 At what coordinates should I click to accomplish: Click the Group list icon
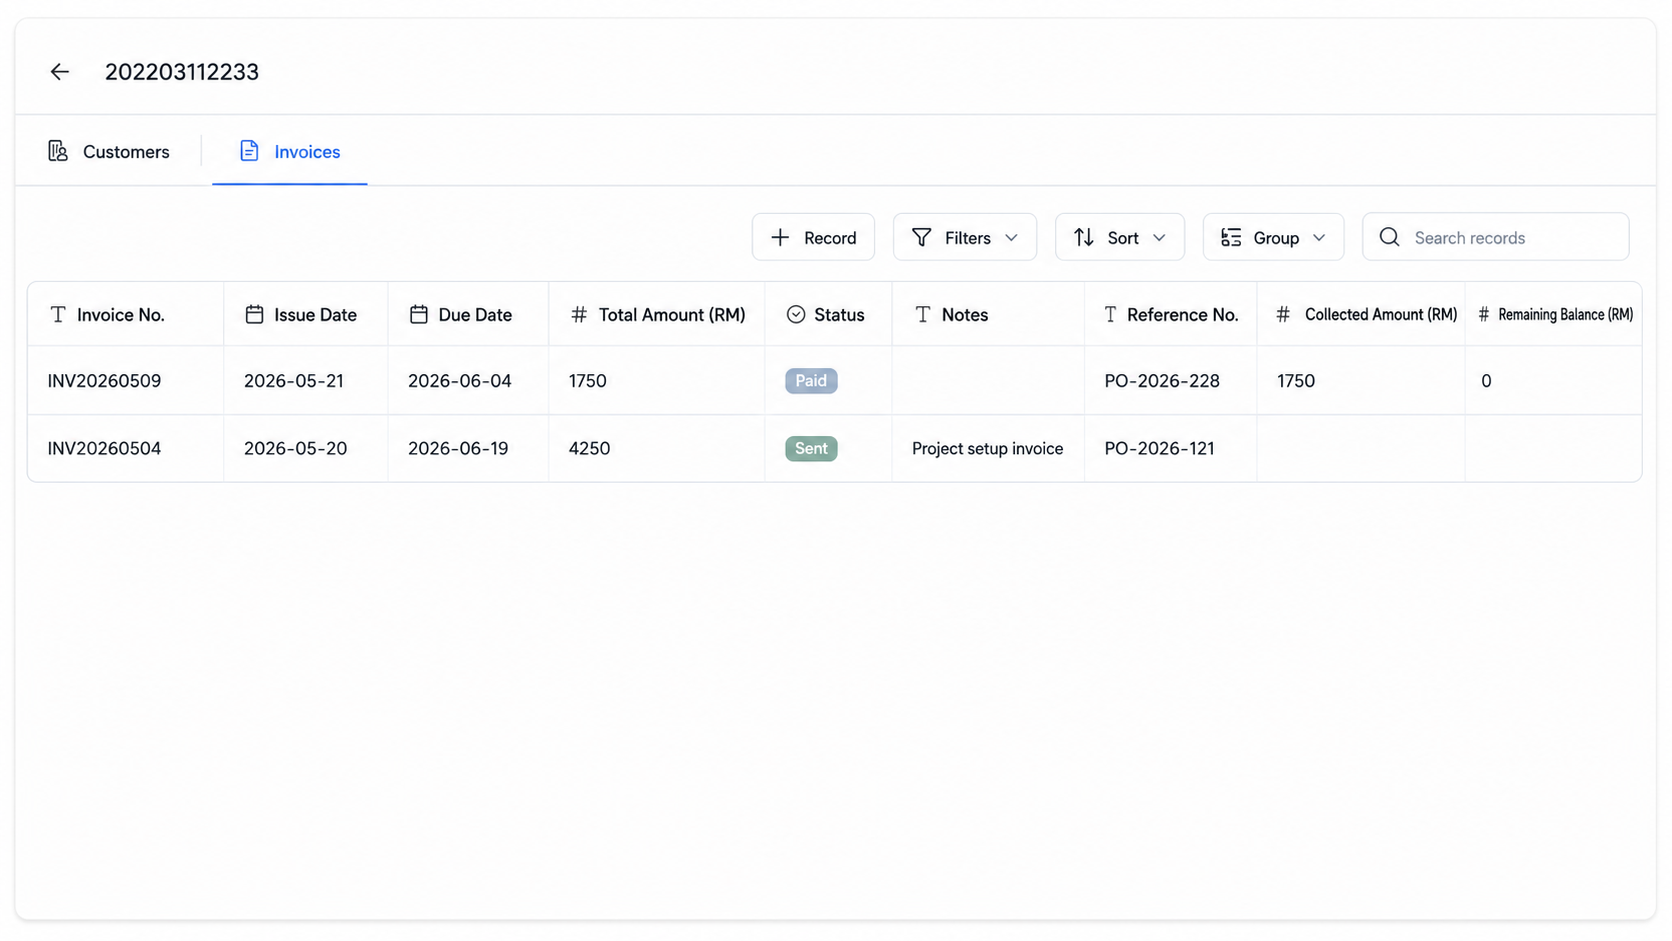[x=1231, y=237]
